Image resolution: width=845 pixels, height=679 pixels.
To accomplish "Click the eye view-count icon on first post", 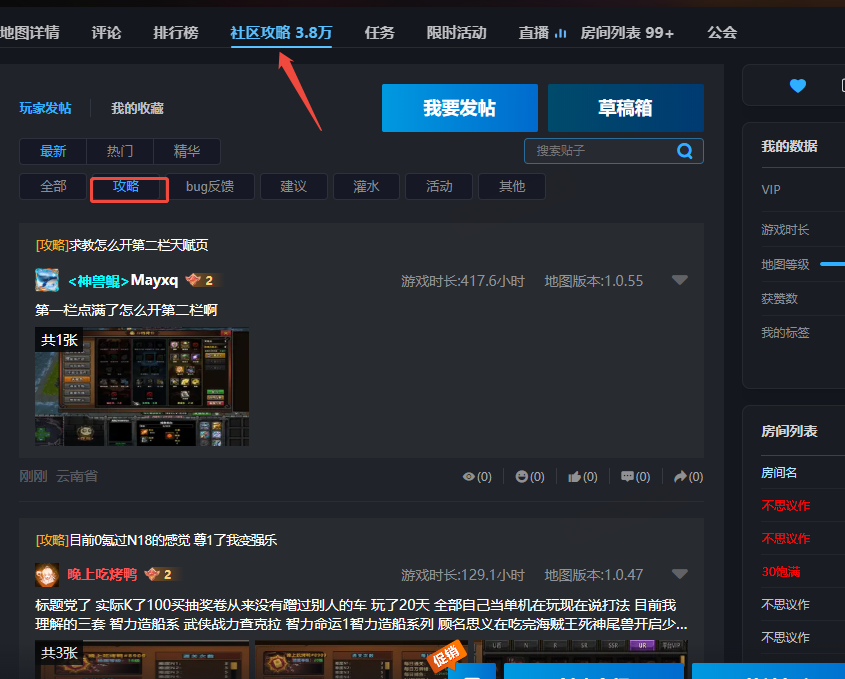I will (x=470, y=476).
